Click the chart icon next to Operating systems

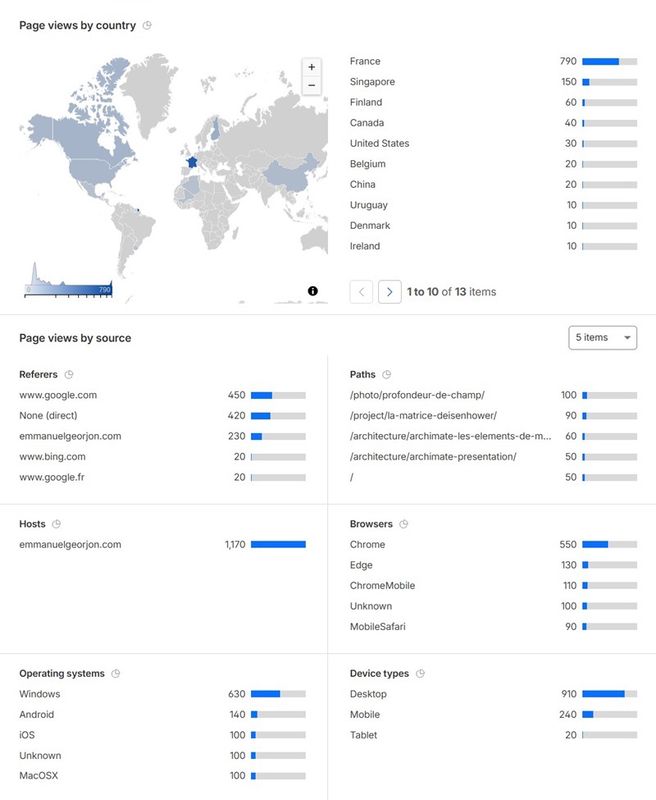tap(116, 674)
